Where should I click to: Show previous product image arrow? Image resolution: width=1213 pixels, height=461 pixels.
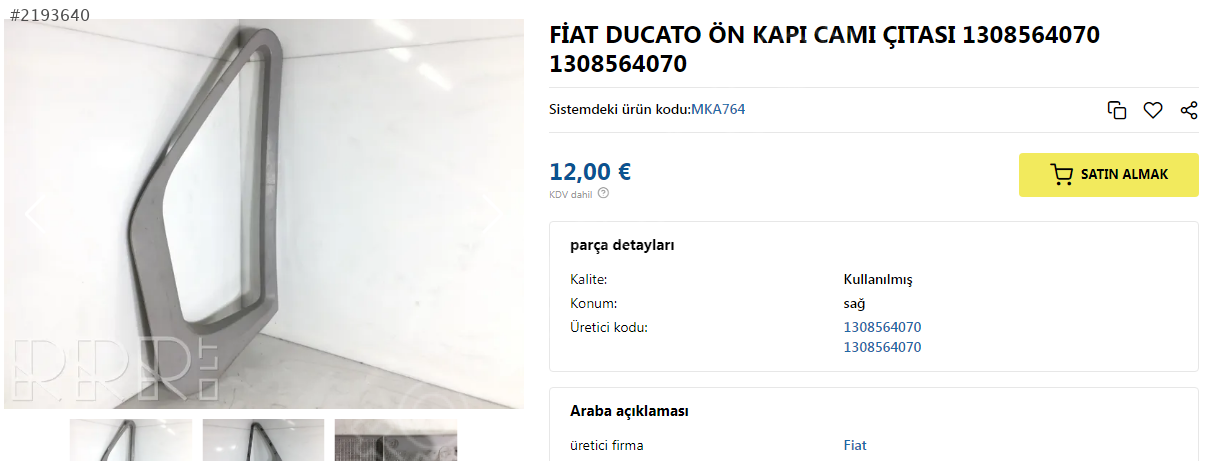coord(34,213)
